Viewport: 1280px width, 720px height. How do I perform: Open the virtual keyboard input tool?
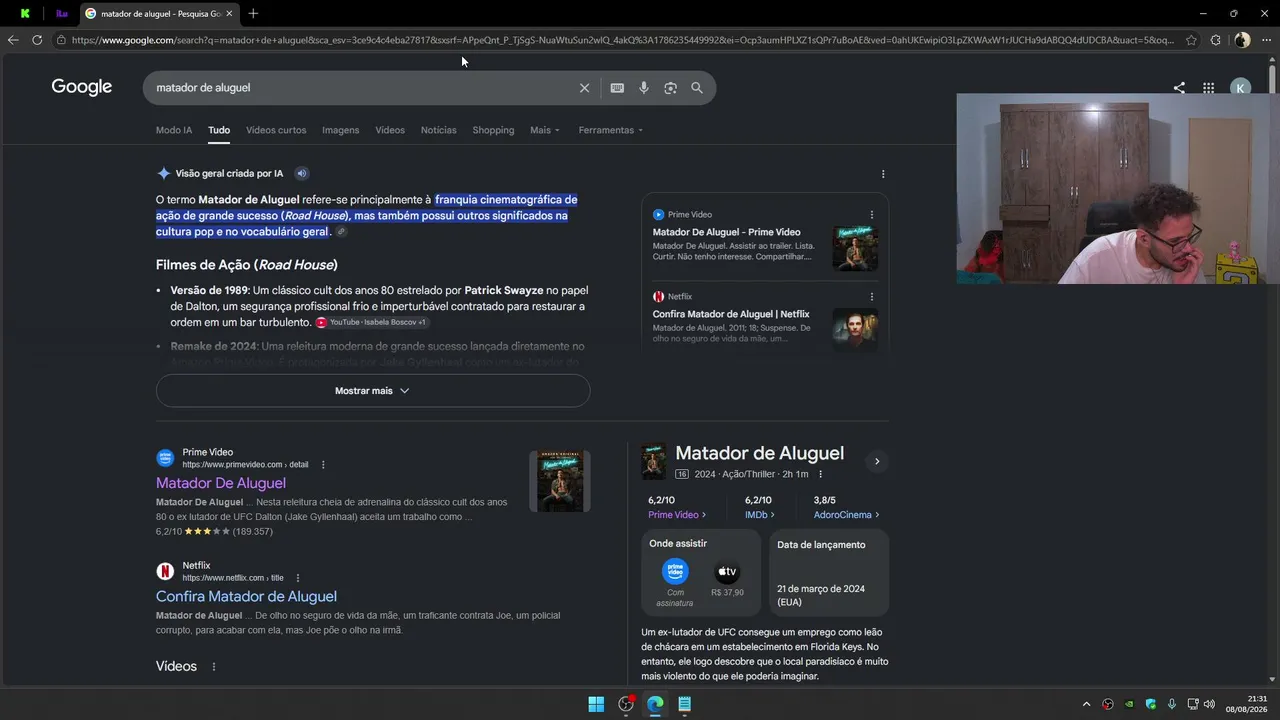pyautogui.click(x=617, y=88)
